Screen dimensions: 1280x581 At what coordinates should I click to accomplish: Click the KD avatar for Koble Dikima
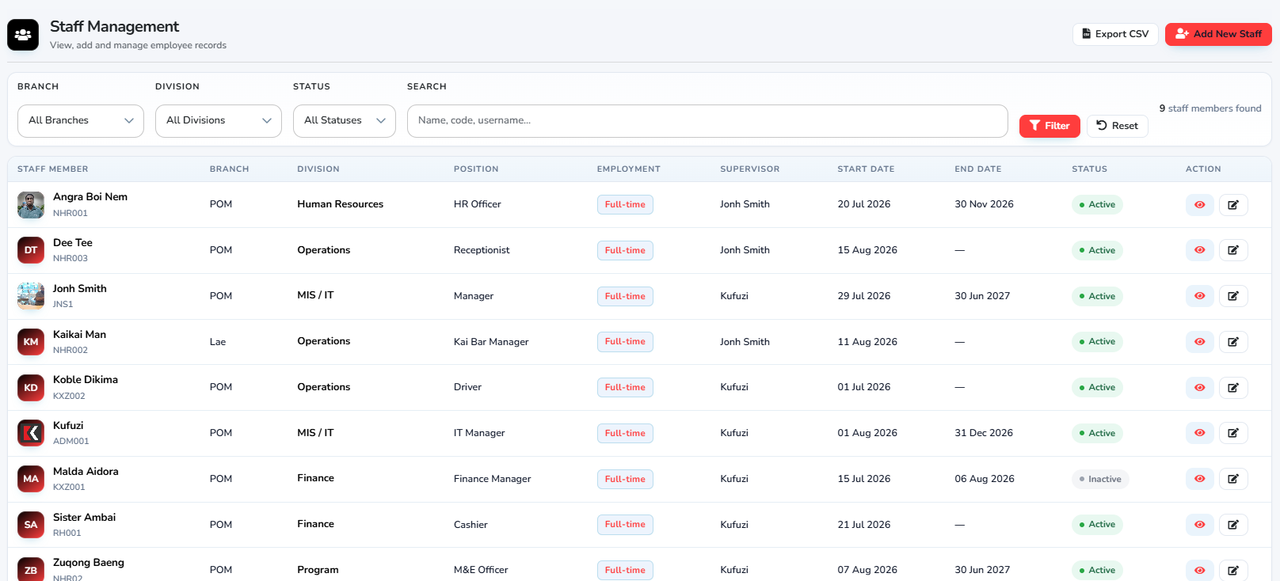(31, 387)
